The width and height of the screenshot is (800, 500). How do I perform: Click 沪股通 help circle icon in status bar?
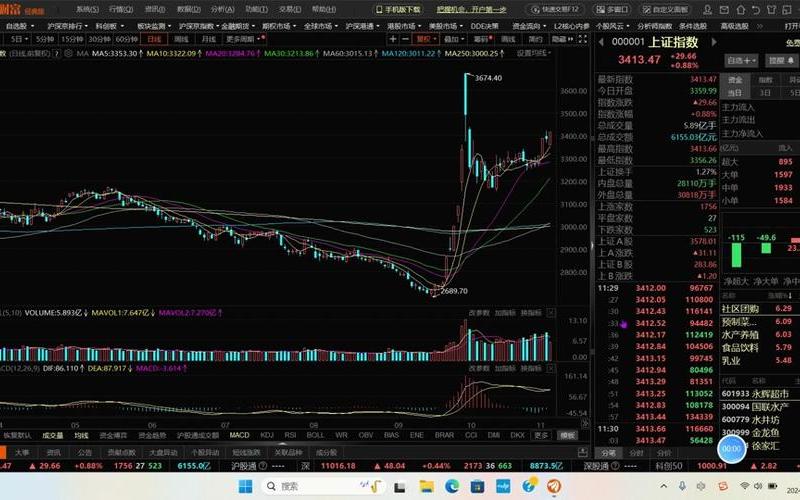pyautogui.click(x=262, y=466)
